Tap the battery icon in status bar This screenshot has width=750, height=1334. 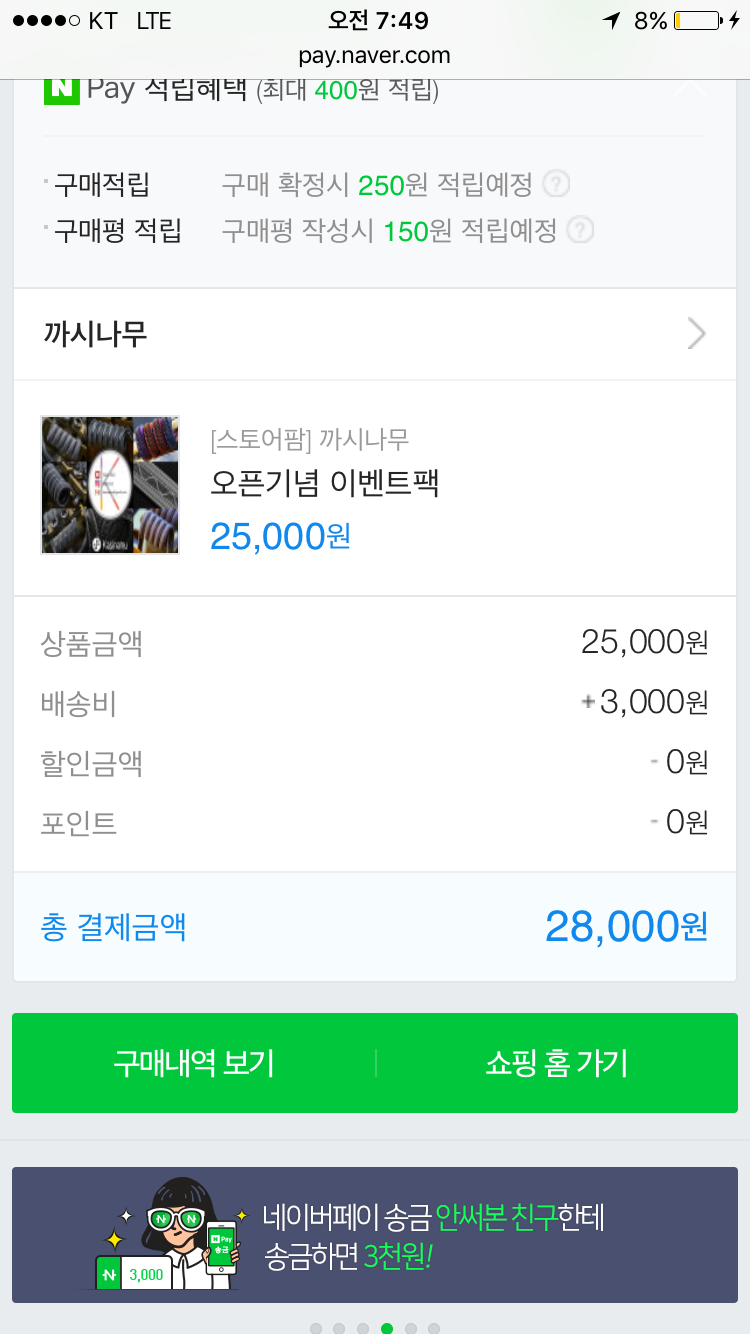pyautogui.click(x=697, y=21)
